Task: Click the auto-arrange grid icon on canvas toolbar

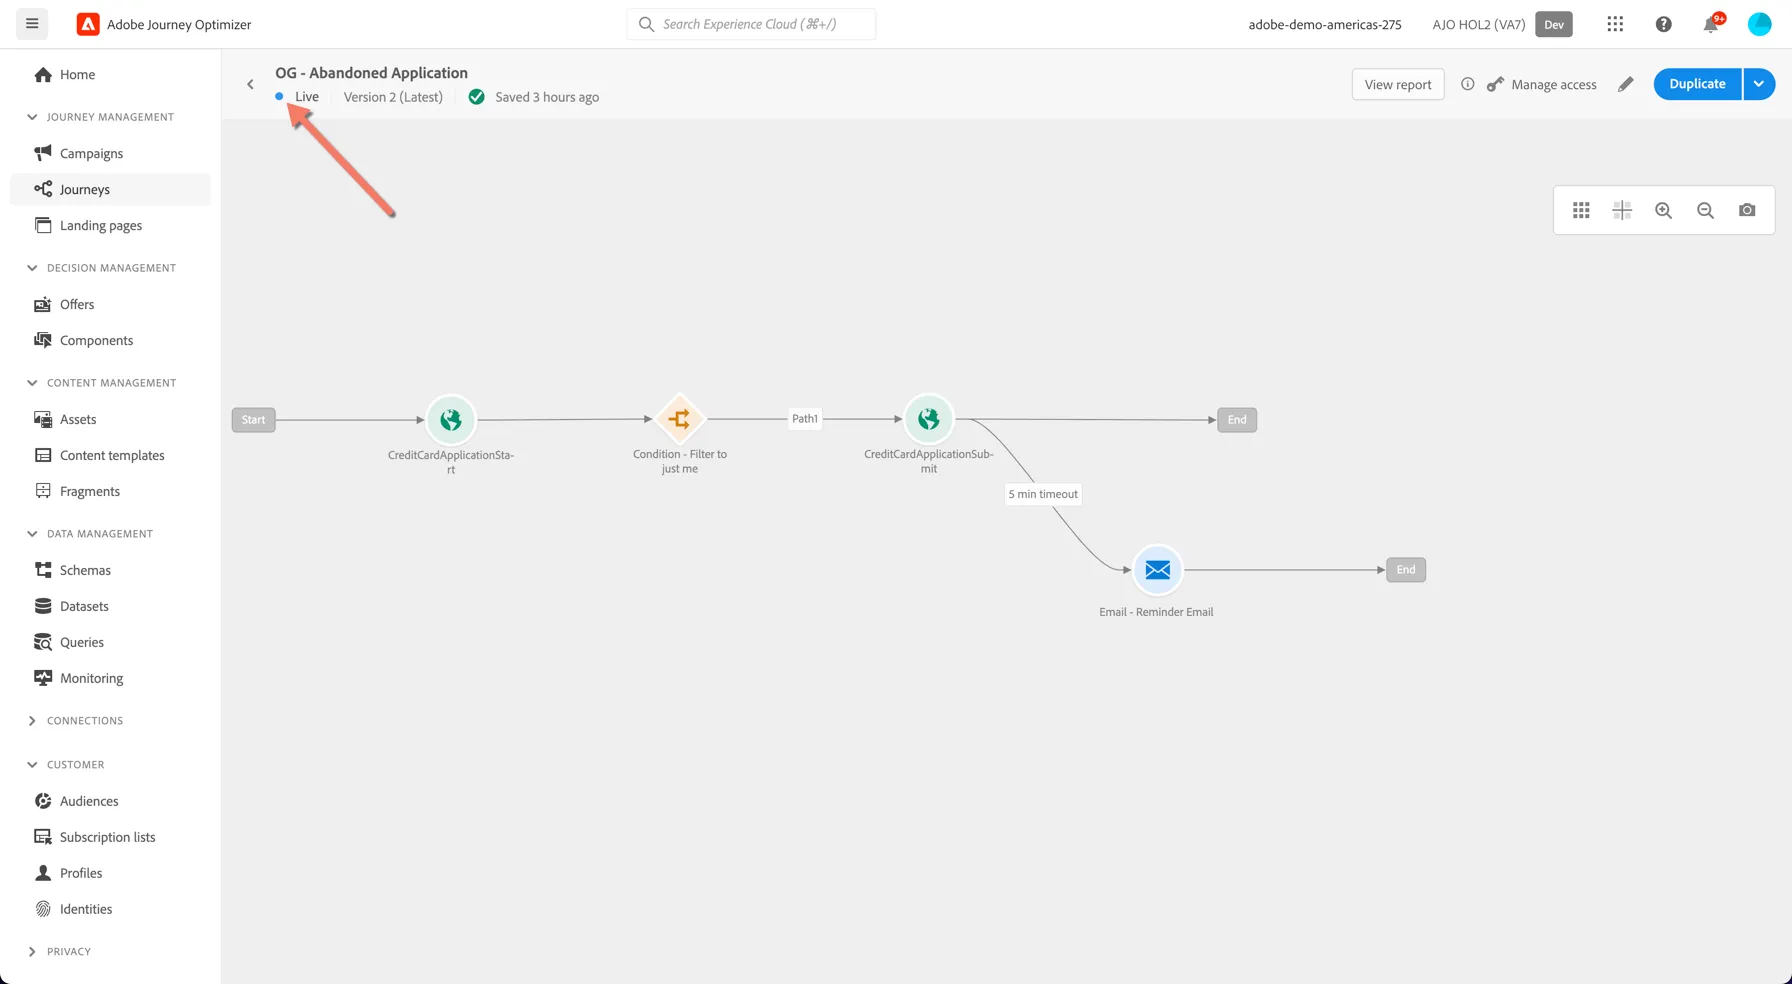Action: coord(1581,210)
